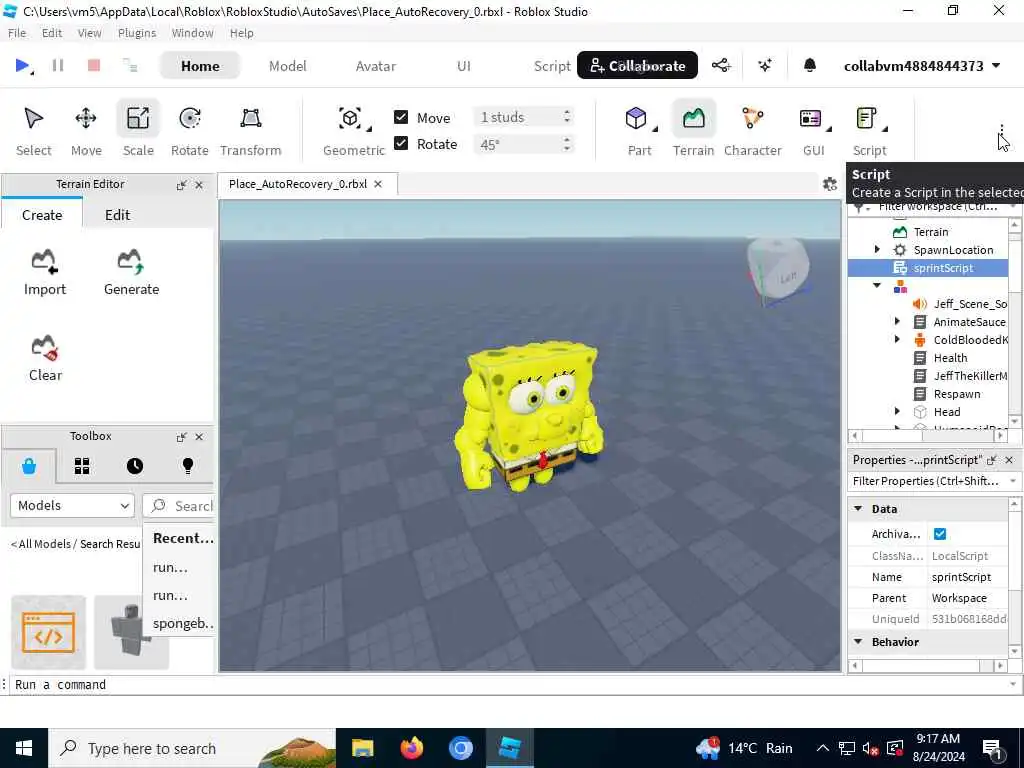Image resolution: width=1024 pixels, height=768 pixels.
Task: Toggle the Archivable property checkbox
Action: tap(940, 534)
